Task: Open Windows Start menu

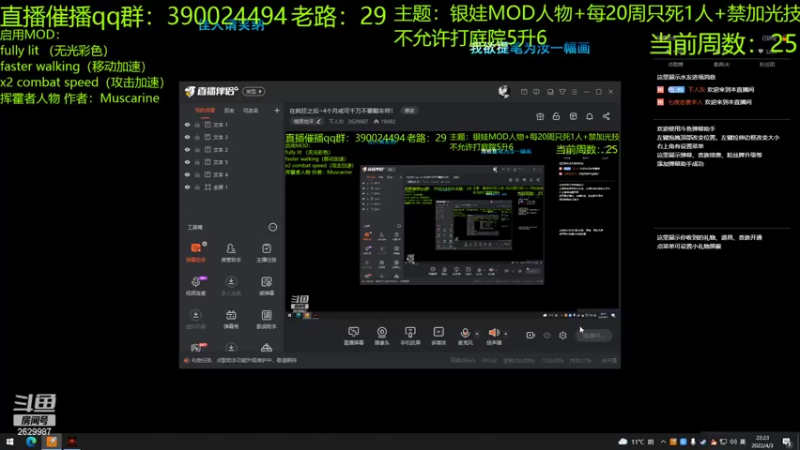Action: 10,442
